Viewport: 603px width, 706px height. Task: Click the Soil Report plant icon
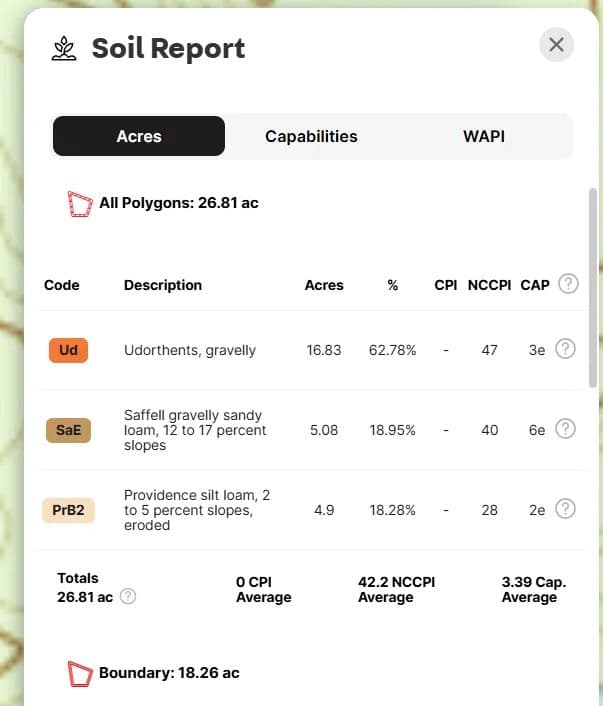coord(64,48)
